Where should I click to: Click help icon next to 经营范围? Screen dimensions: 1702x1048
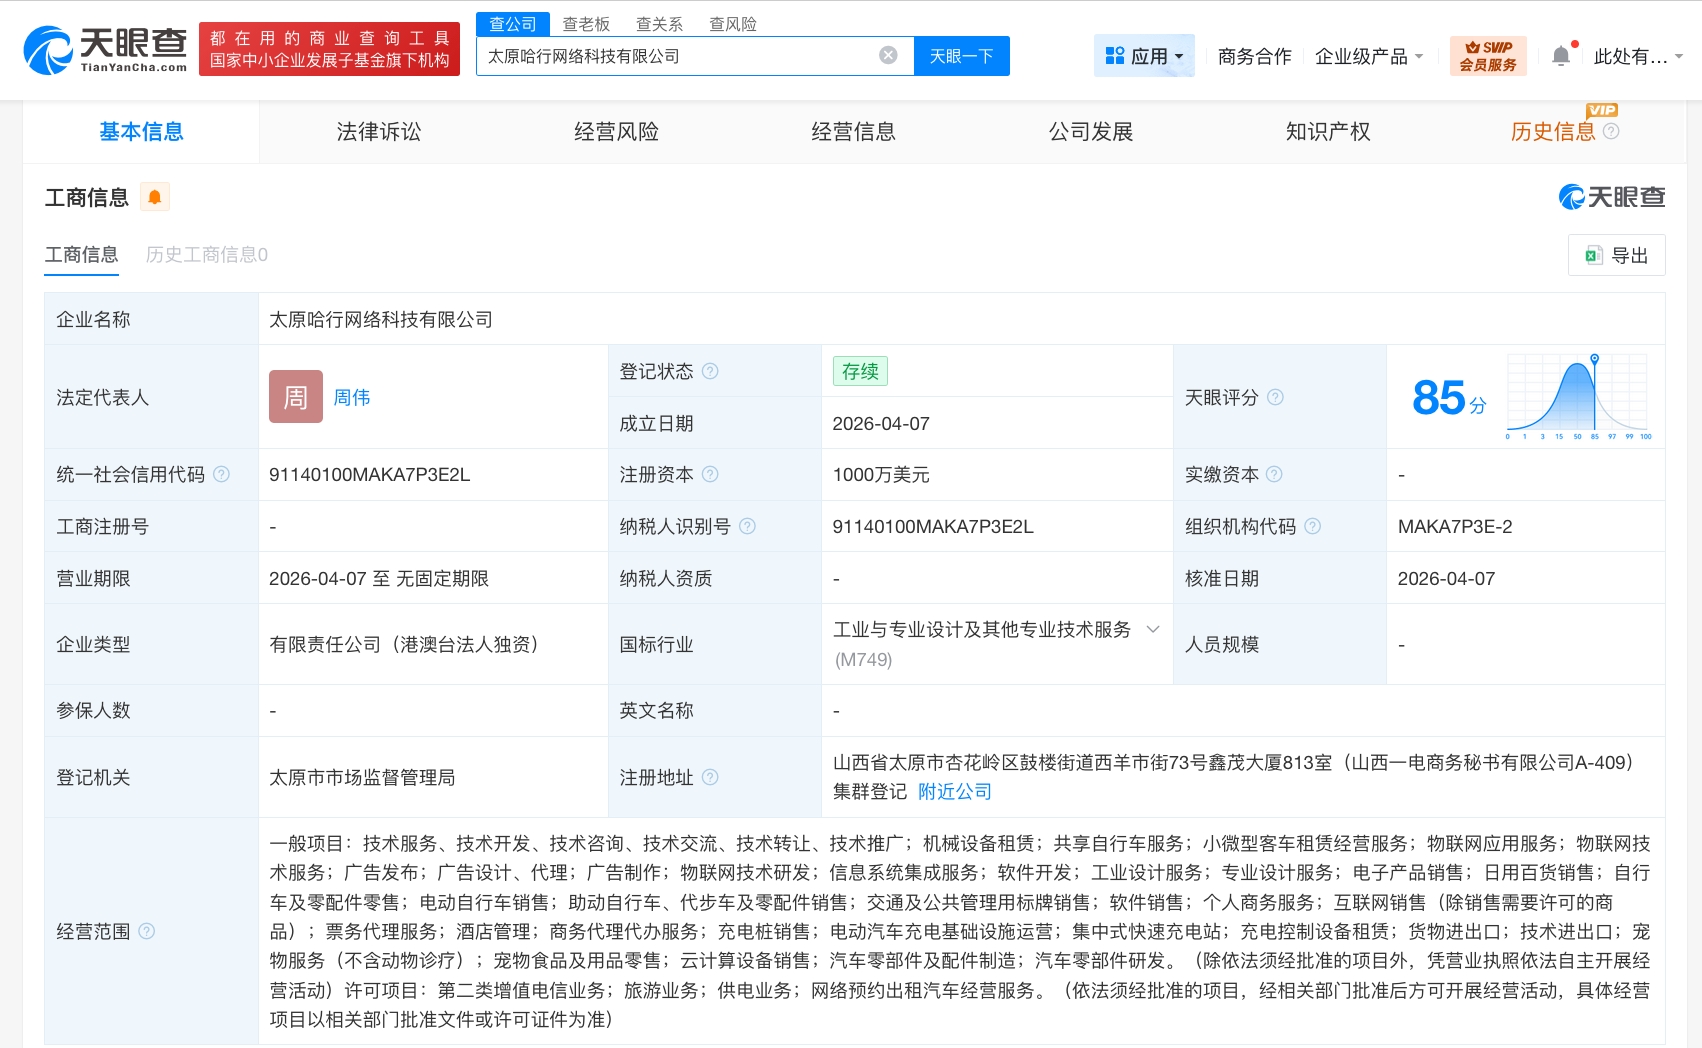coord(147,931)
